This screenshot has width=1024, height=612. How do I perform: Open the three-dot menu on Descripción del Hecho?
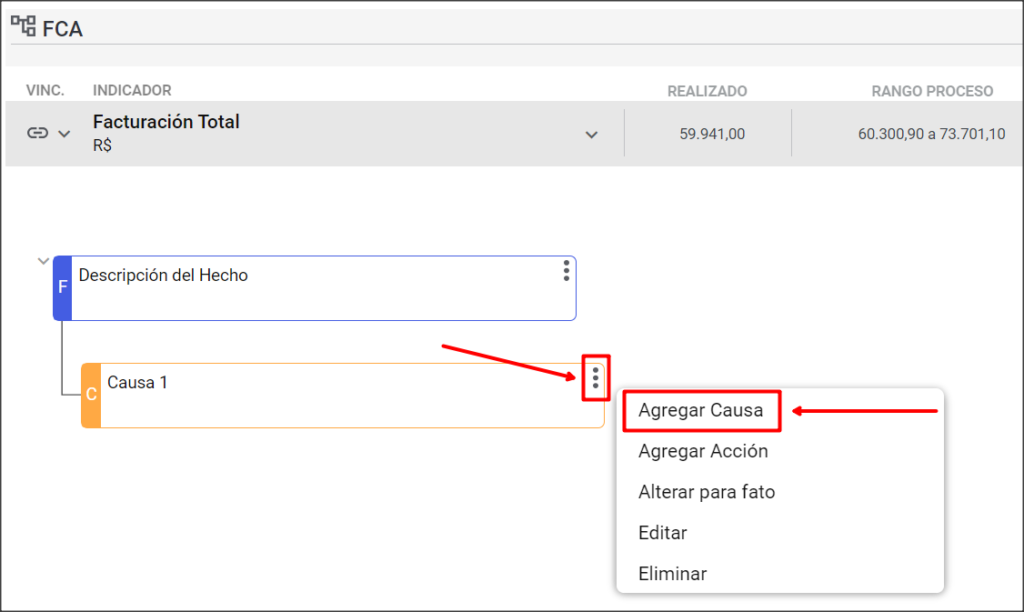[x=566, y=270]
